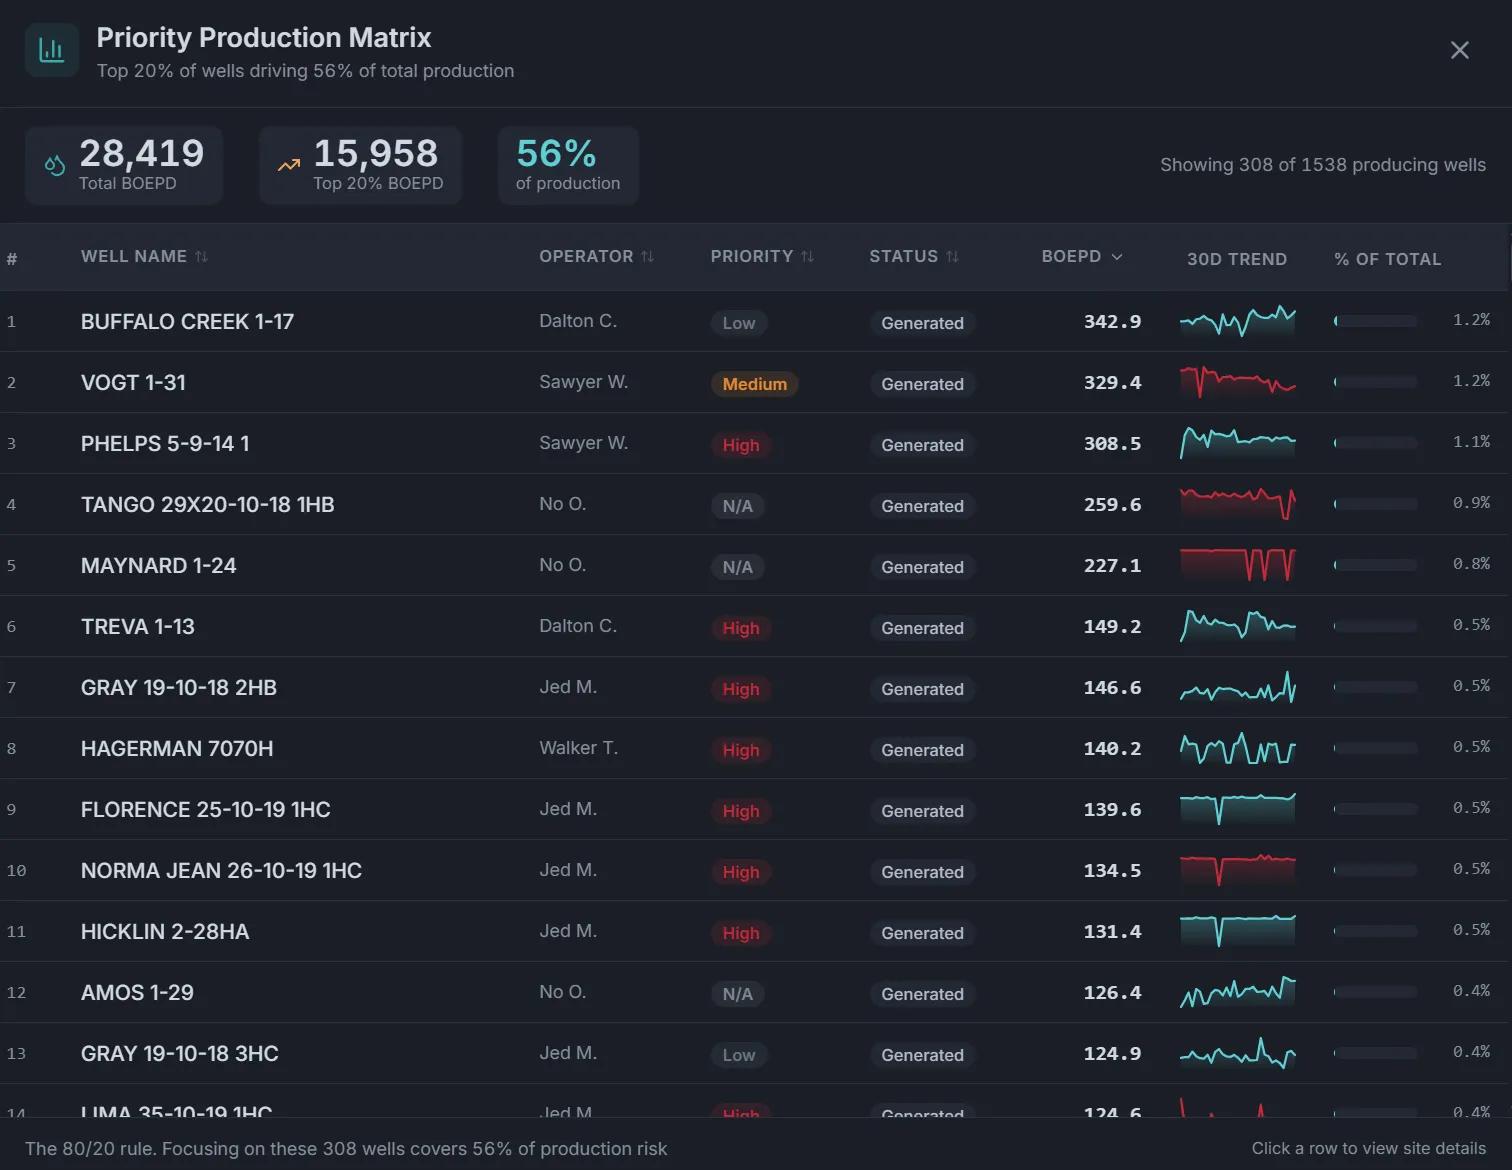Click the 15,958 Top 20% BOEPD stat card
The width and height of the screenshot is (1512, 1170).
click(x=360, y=165)
